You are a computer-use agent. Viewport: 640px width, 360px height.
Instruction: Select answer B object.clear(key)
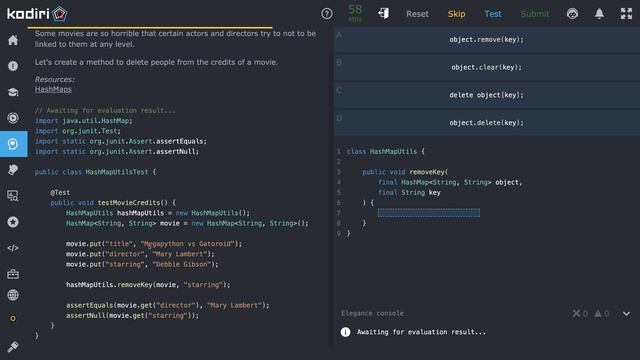[487, 67]
